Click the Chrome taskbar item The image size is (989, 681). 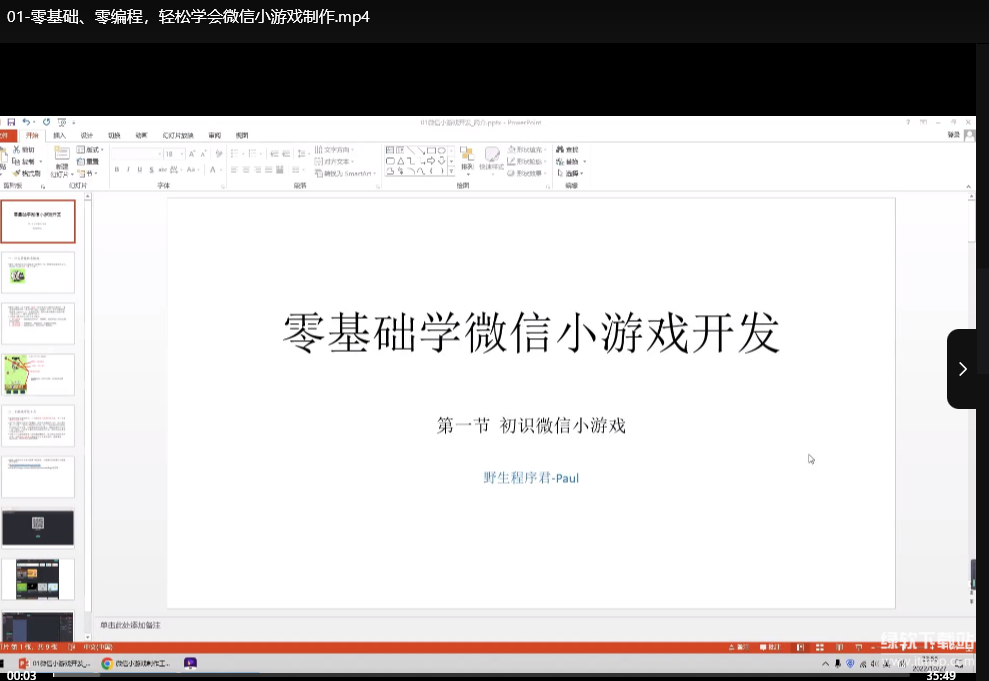pos(136,663)
